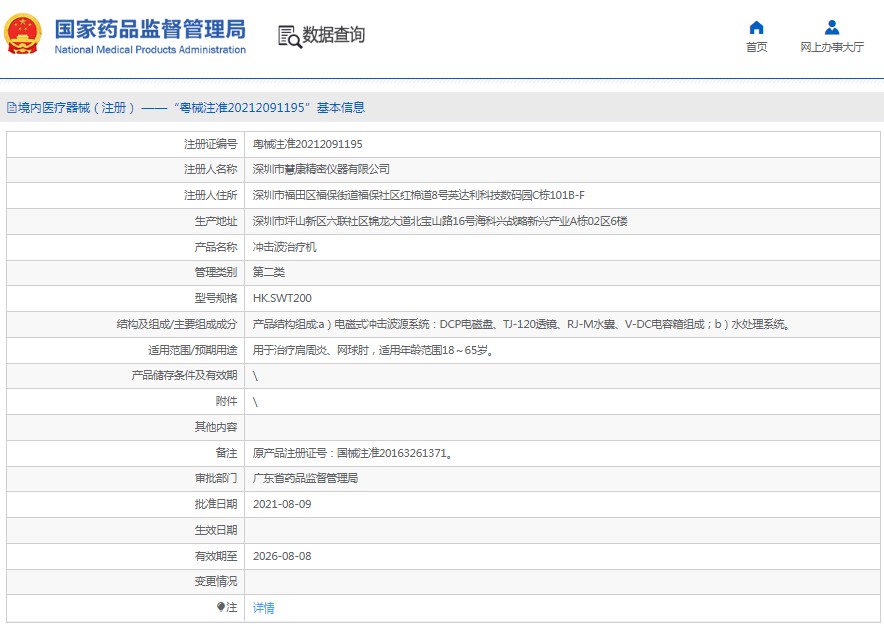Click the online service hall person icon

point(832,27)
